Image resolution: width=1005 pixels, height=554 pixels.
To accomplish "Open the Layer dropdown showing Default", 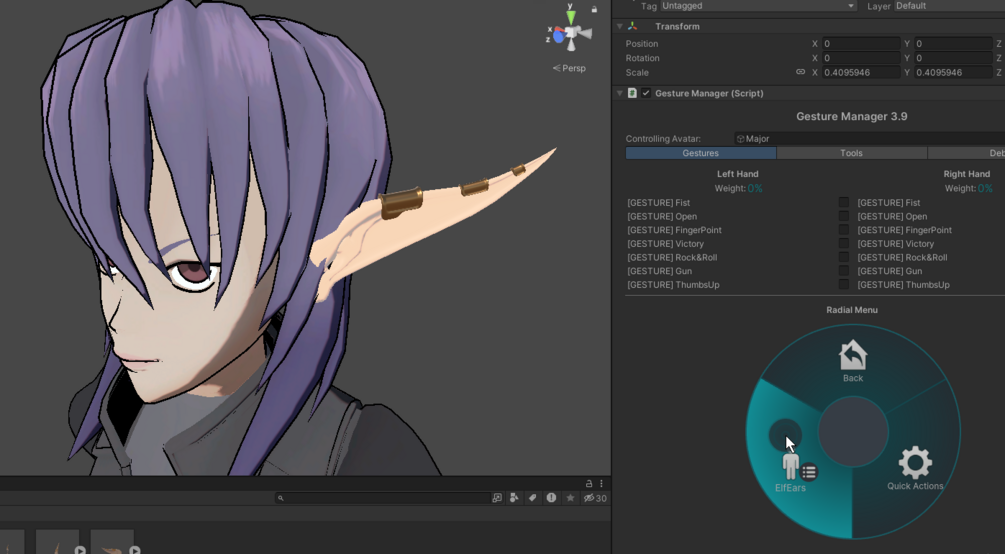I will [949, 6].
